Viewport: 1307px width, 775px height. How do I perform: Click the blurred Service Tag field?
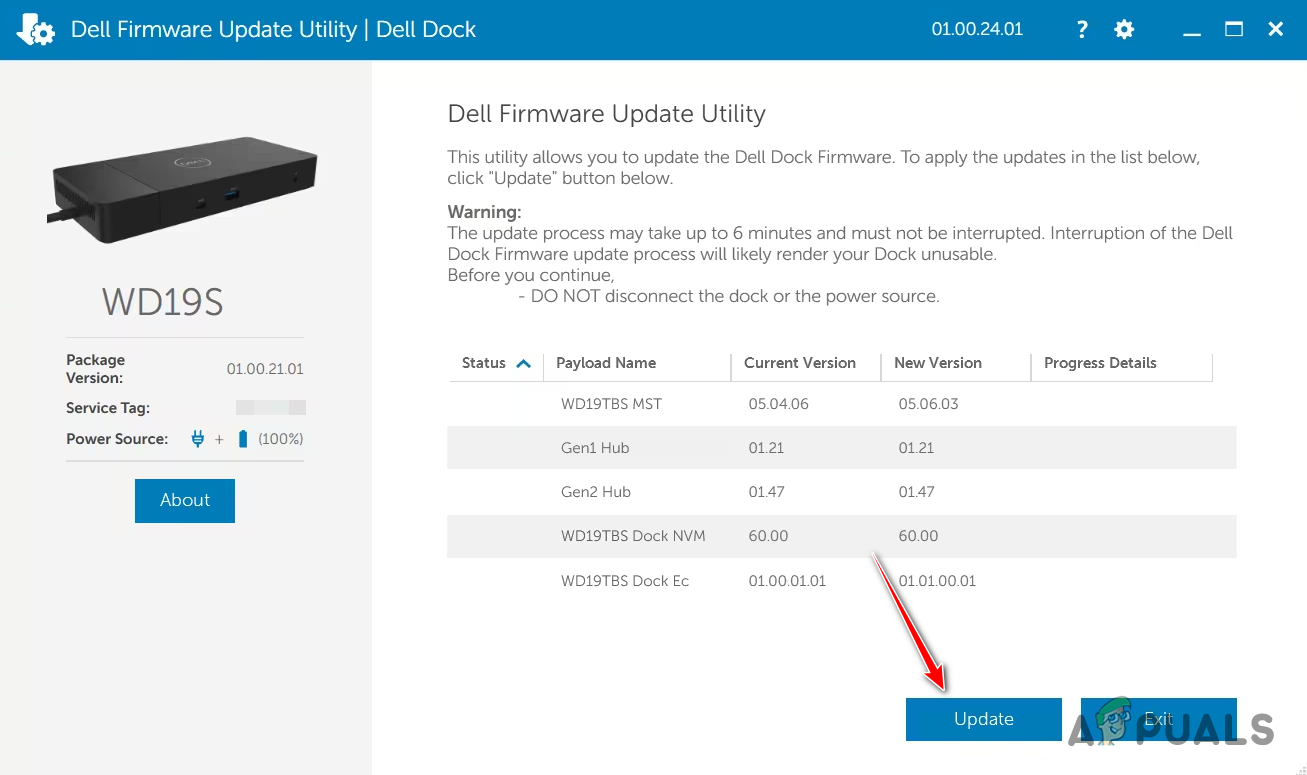(x=270, y=407)
